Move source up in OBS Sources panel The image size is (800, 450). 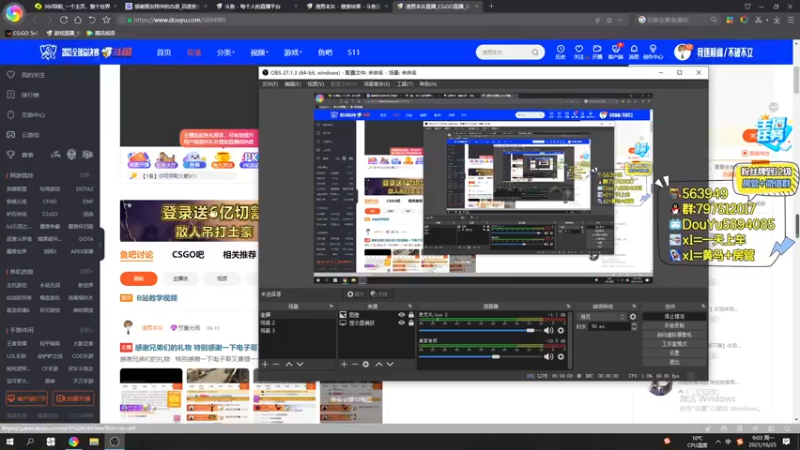379,364
